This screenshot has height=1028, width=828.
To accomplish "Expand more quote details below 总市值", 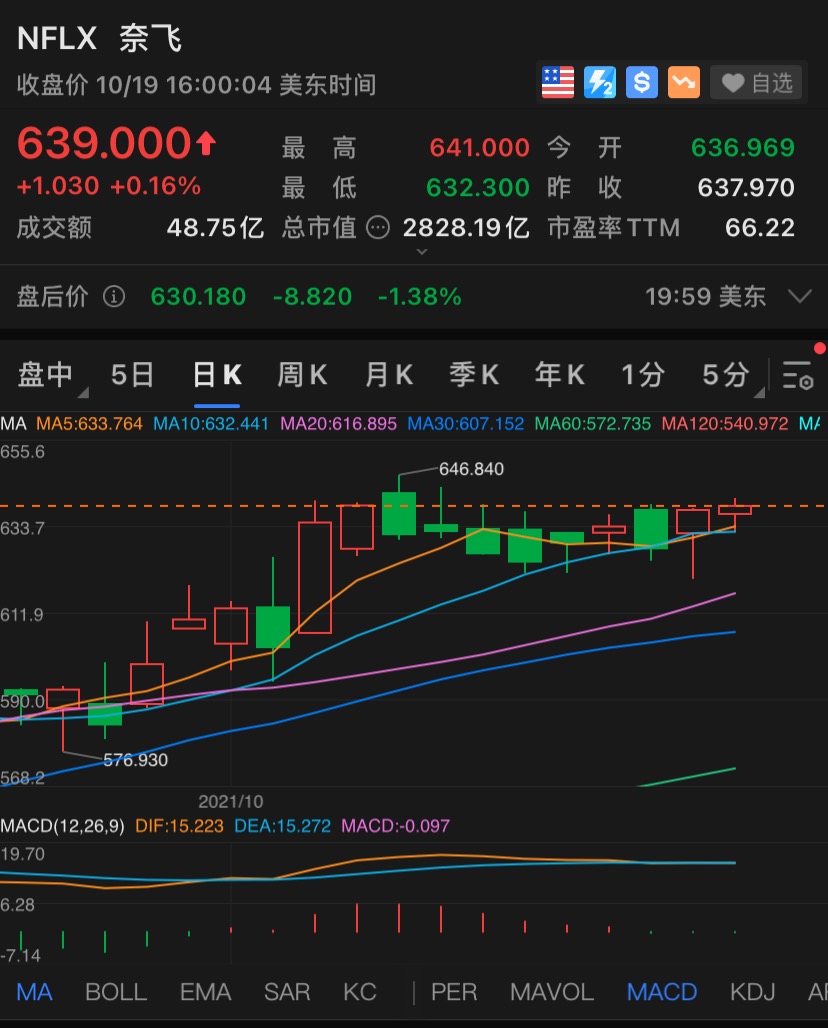I will tap(421, 253).
